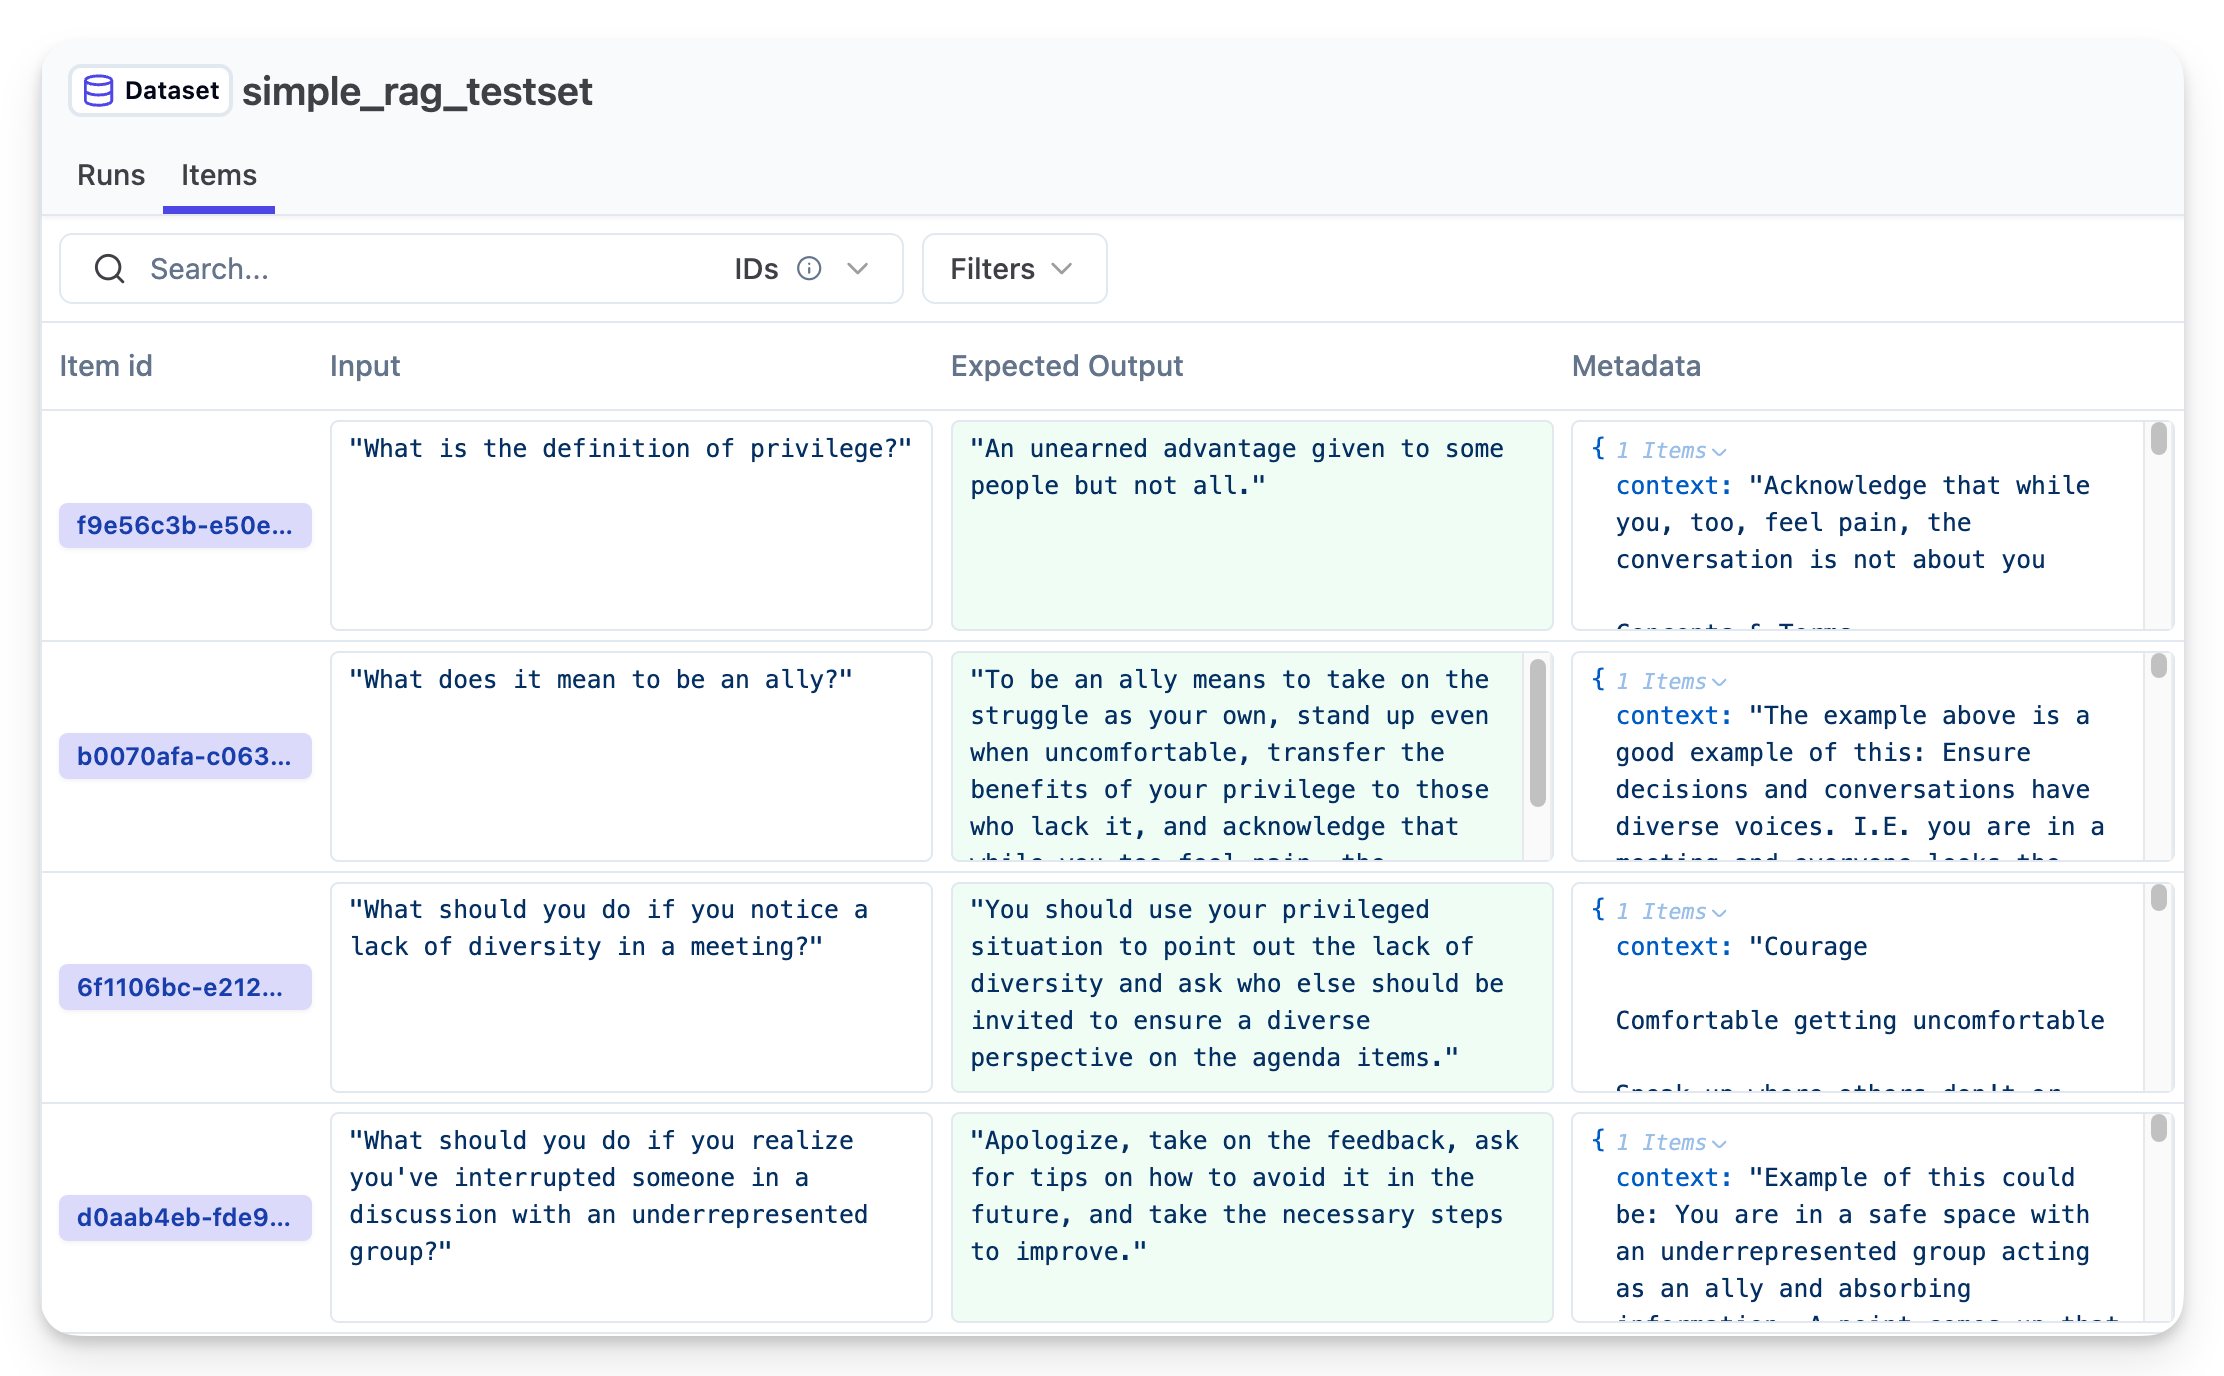
Task: Click the info icon beside IDs
Action: click(810, 268)
